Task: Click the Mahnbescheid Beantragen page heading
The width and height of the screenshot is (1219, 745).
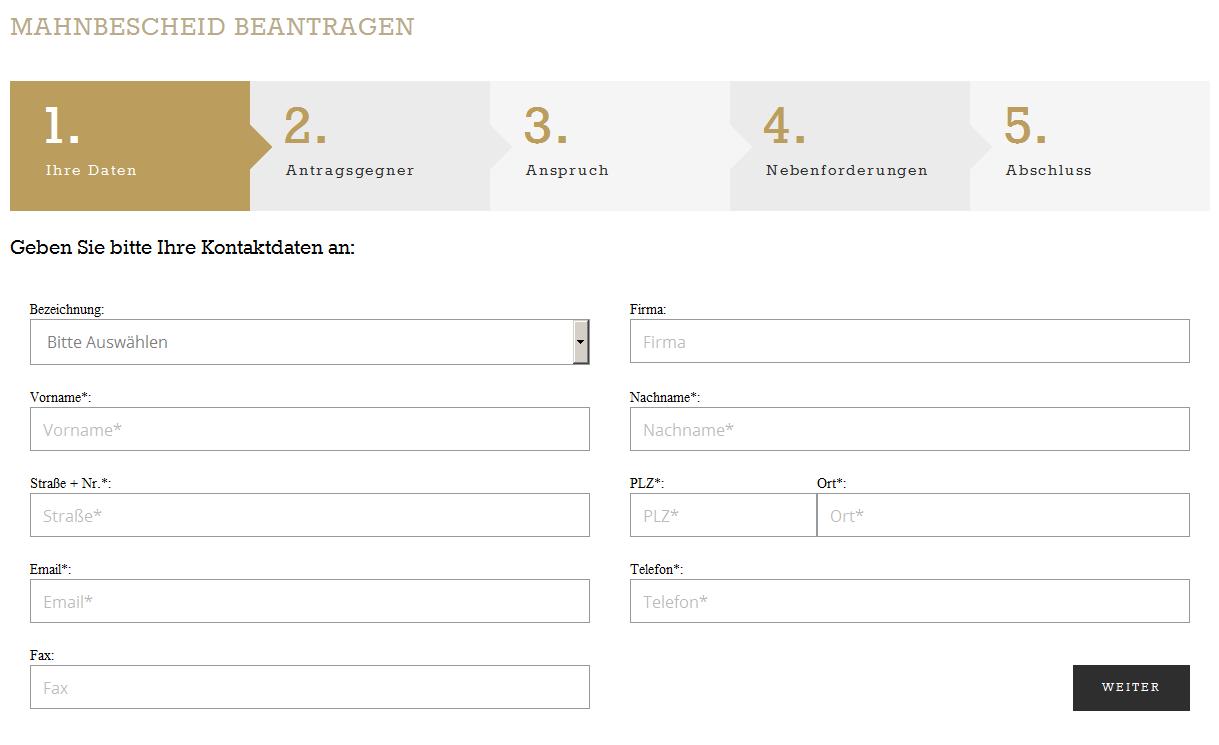Action: (x=212, y=27)
